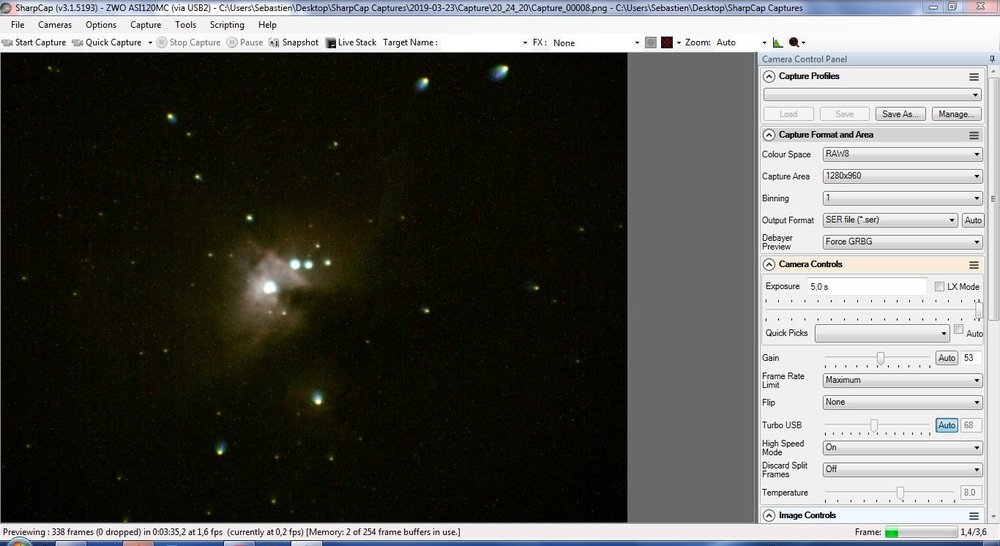1000x546 pixels.
Task: Click the Save profile button
Action: coord(844,114)
